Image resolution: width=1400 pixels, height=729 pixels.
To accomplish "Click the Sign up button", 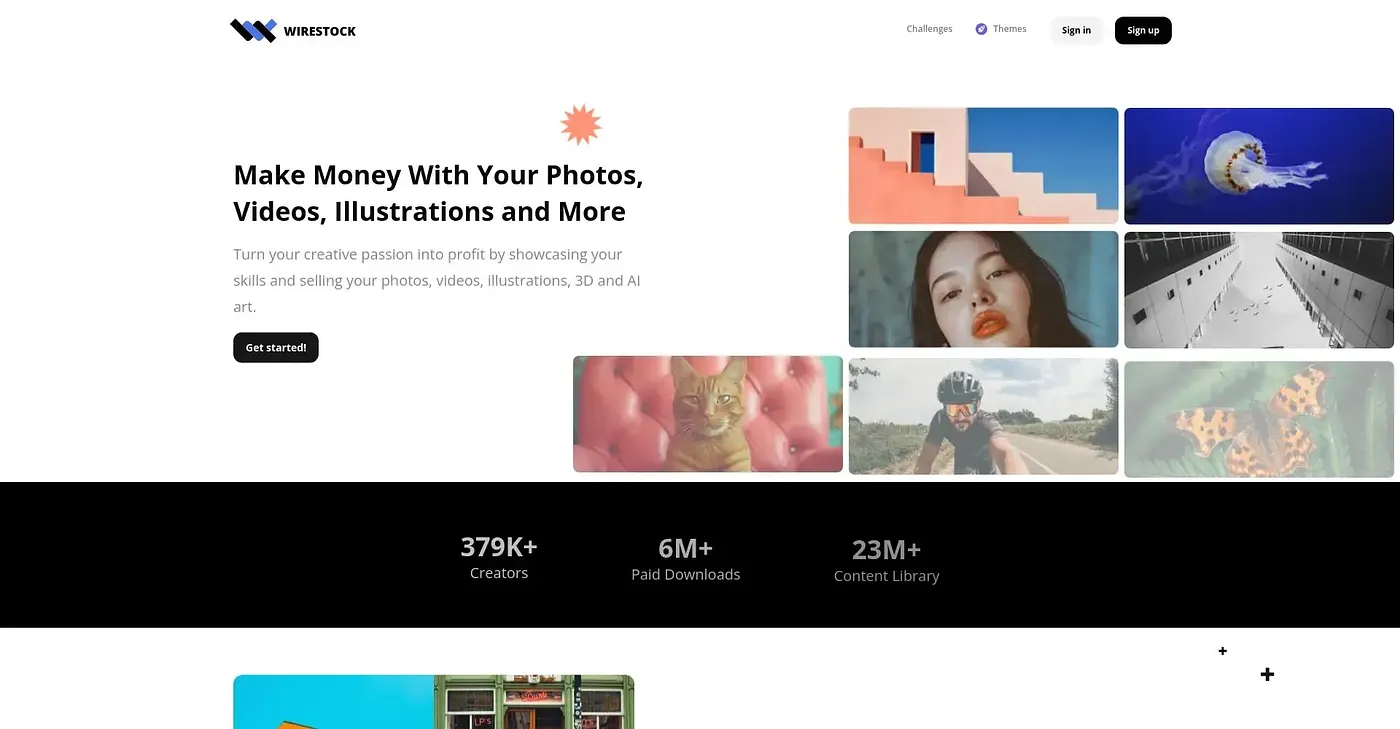I will [1143, 30].
